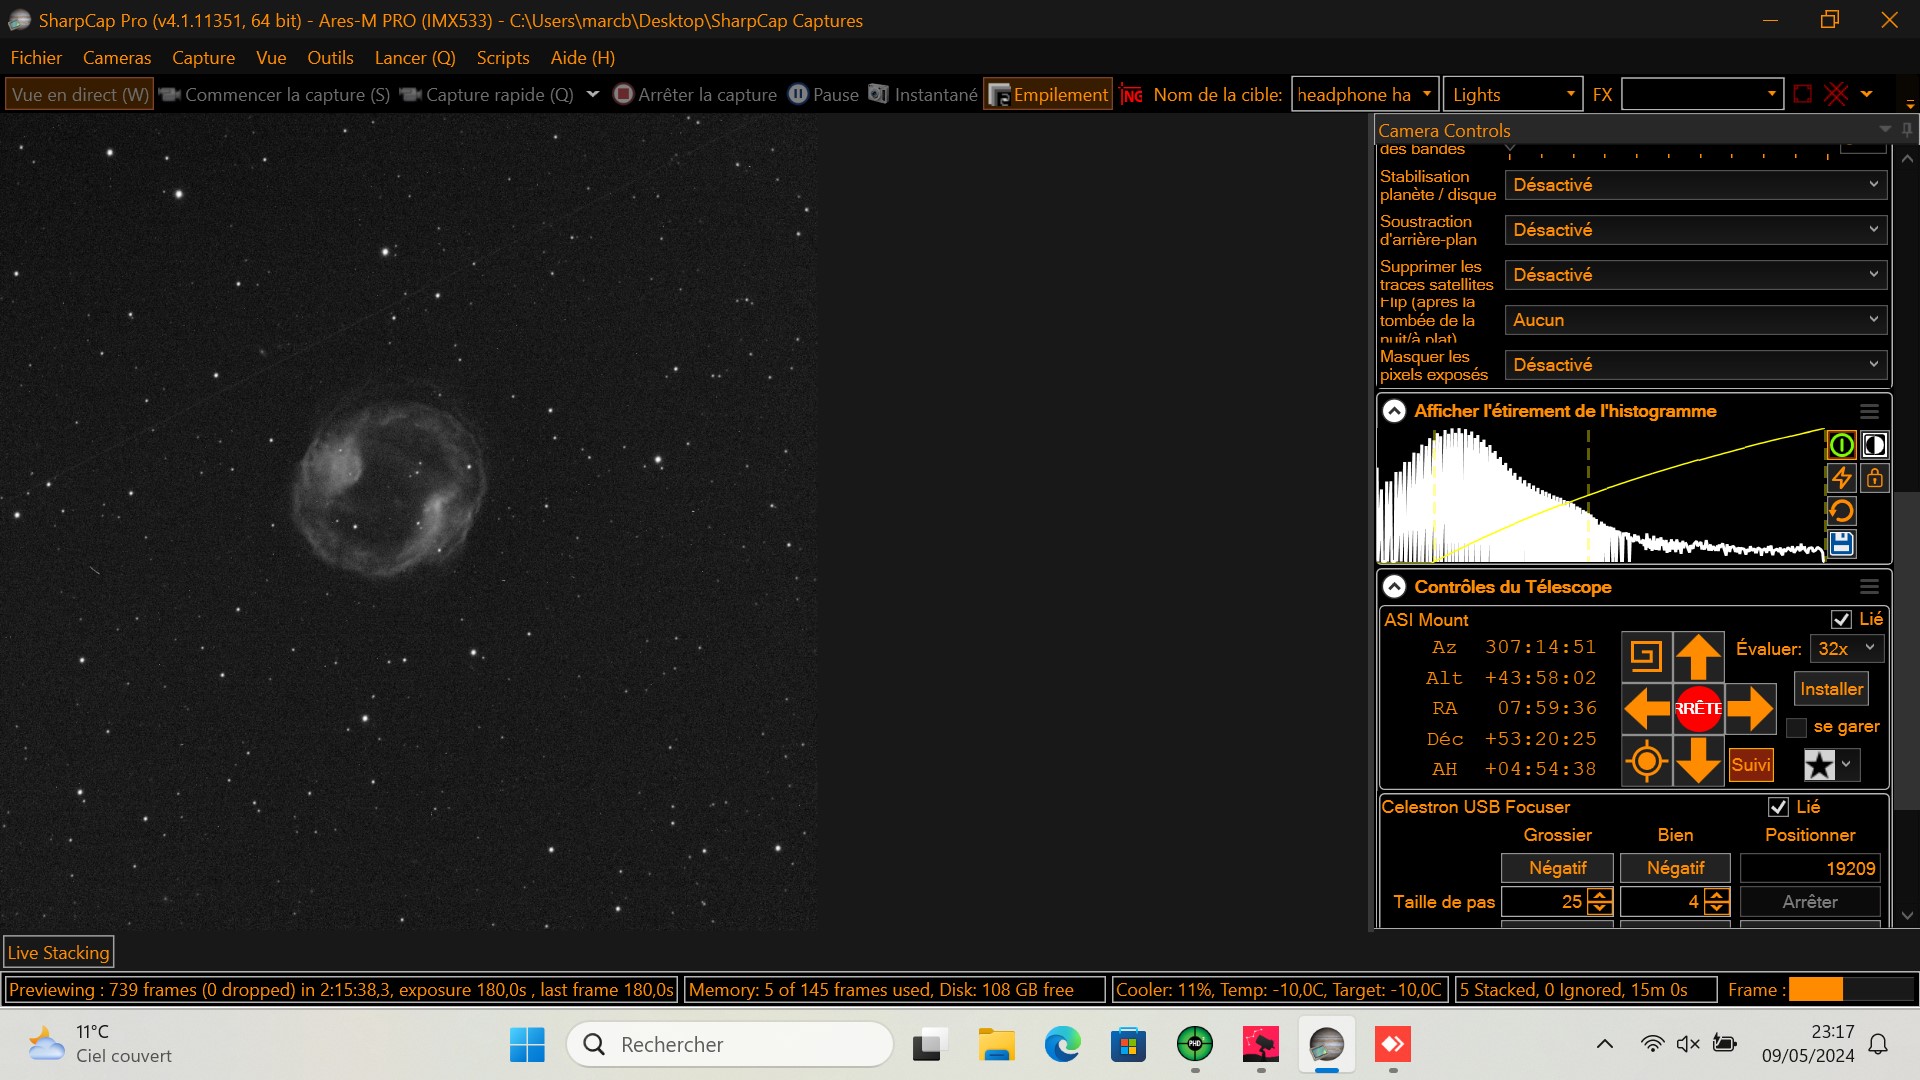Move the mount up with the up arrow
The width and height of the screenshot is (1920, 1080).
(x=1698, y=657)
